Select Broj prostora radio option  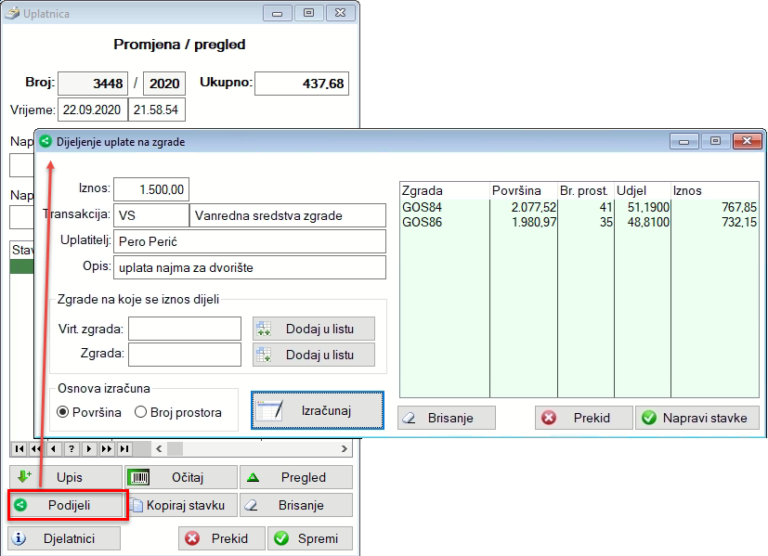click(x=141, y=411)
